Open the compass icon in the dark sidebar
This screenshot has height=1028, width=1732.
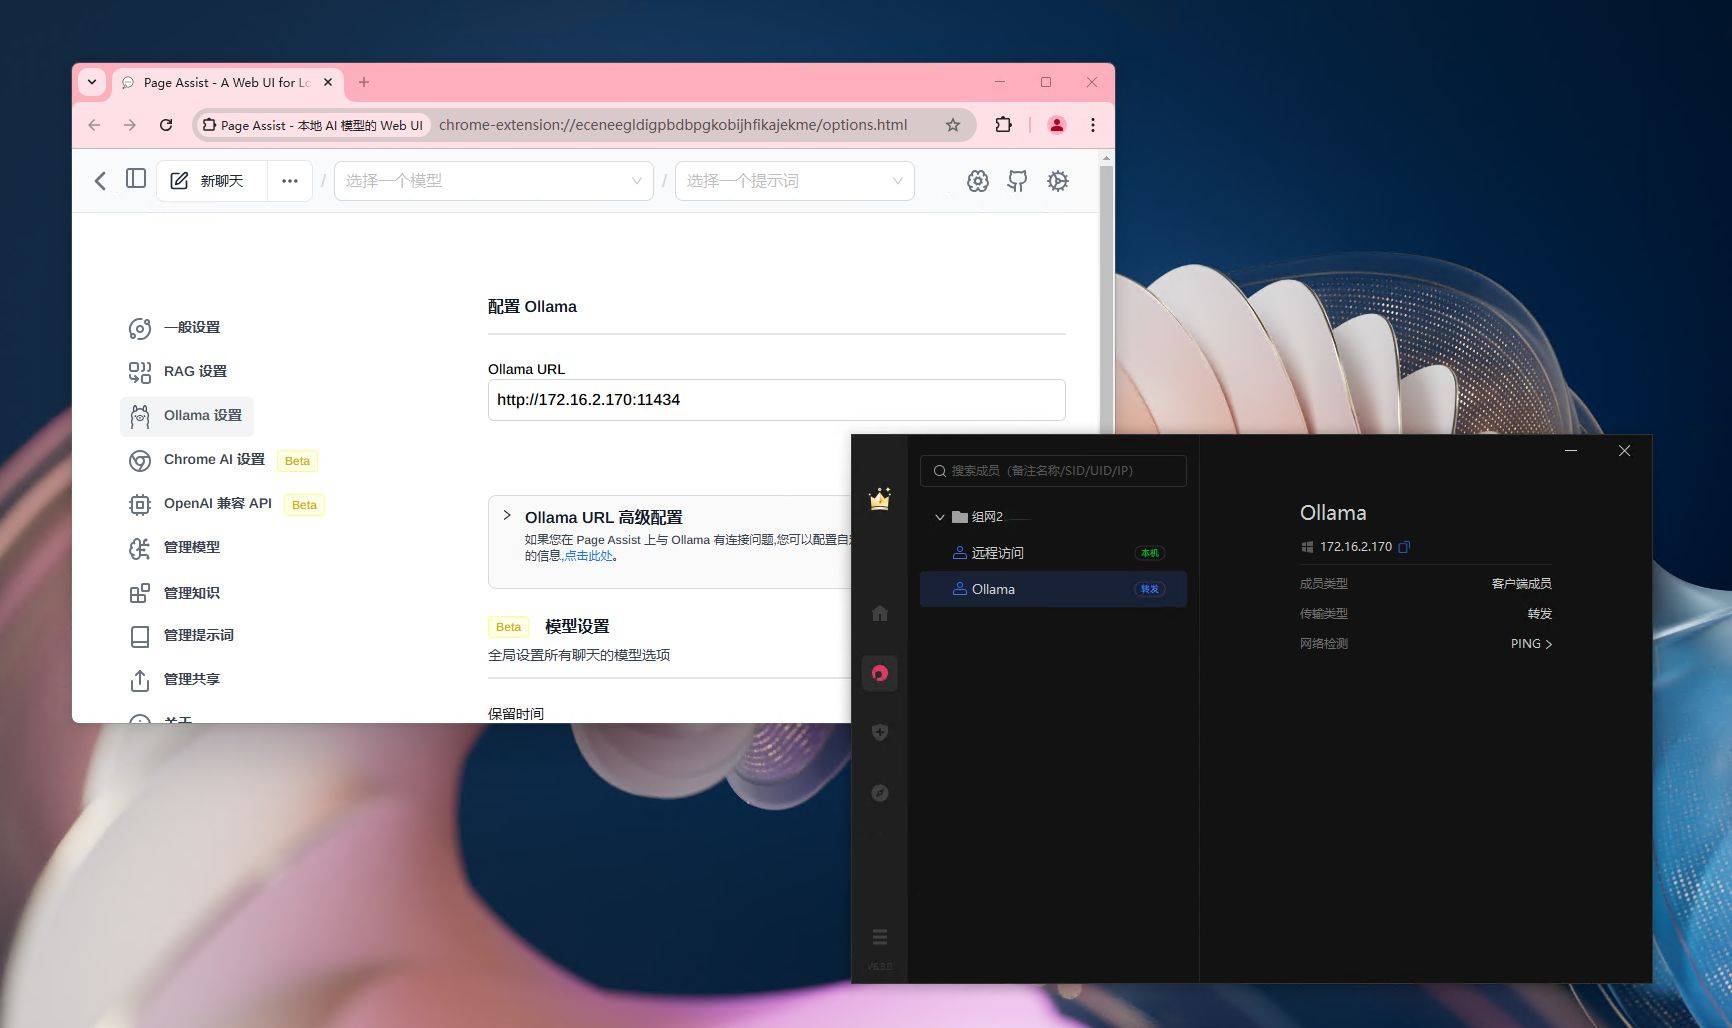click(x=880, y=792)
